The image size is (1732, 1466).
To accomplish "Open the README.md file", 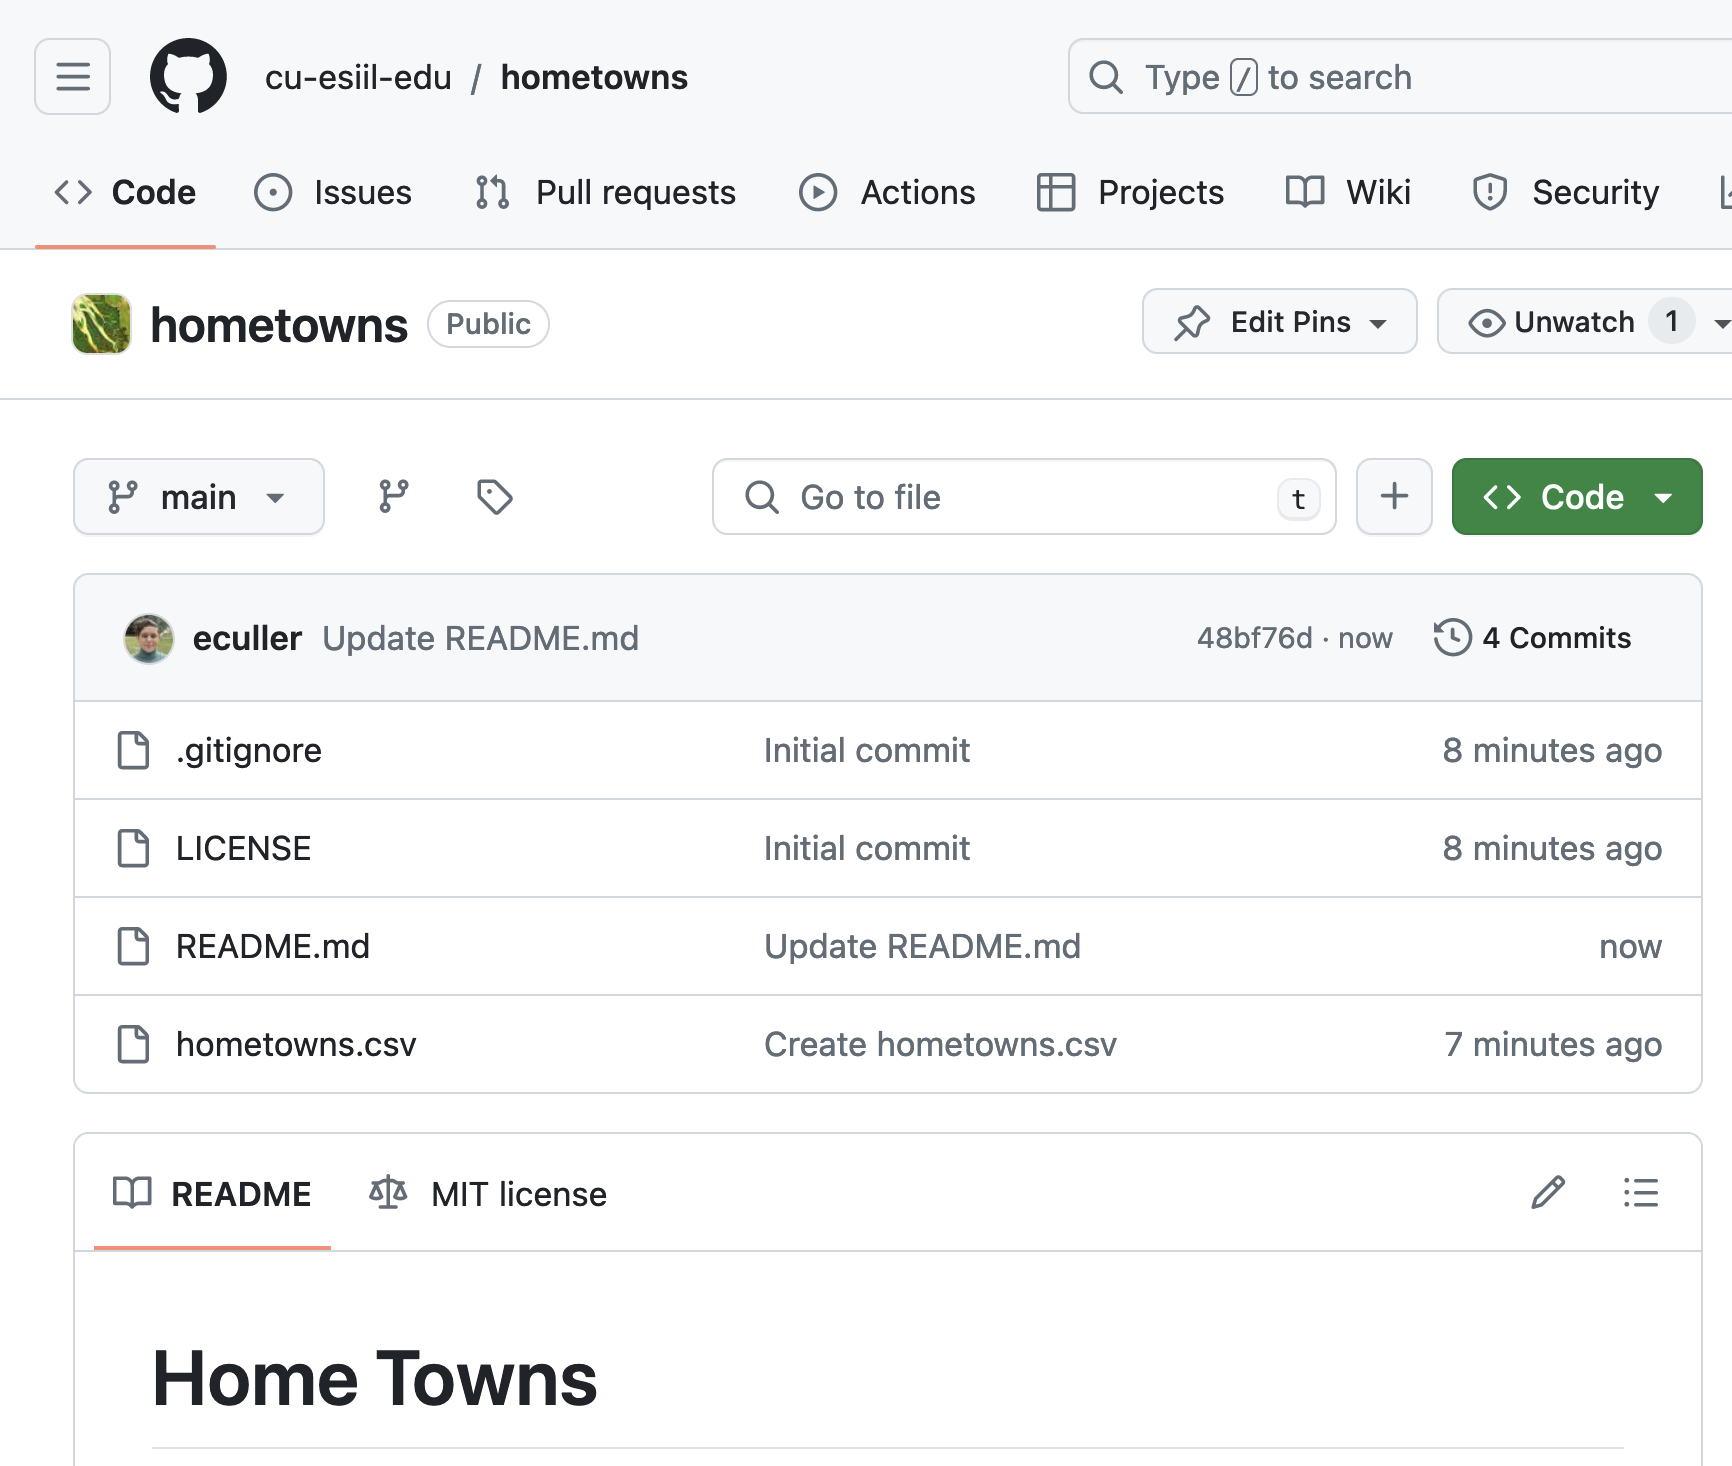I will tap(273, 946).
